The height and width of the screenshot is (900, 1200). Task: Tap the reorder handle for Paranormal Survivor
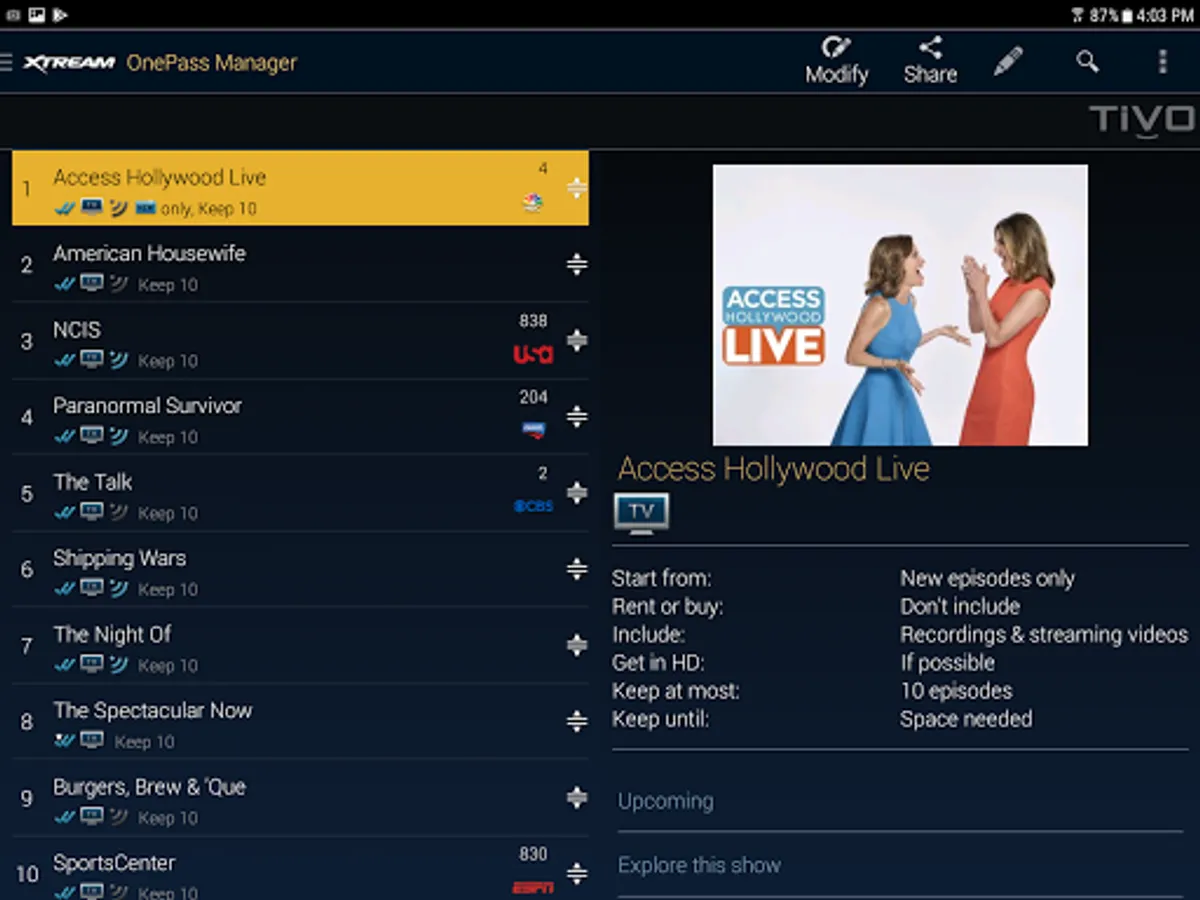tap(576, 416)
